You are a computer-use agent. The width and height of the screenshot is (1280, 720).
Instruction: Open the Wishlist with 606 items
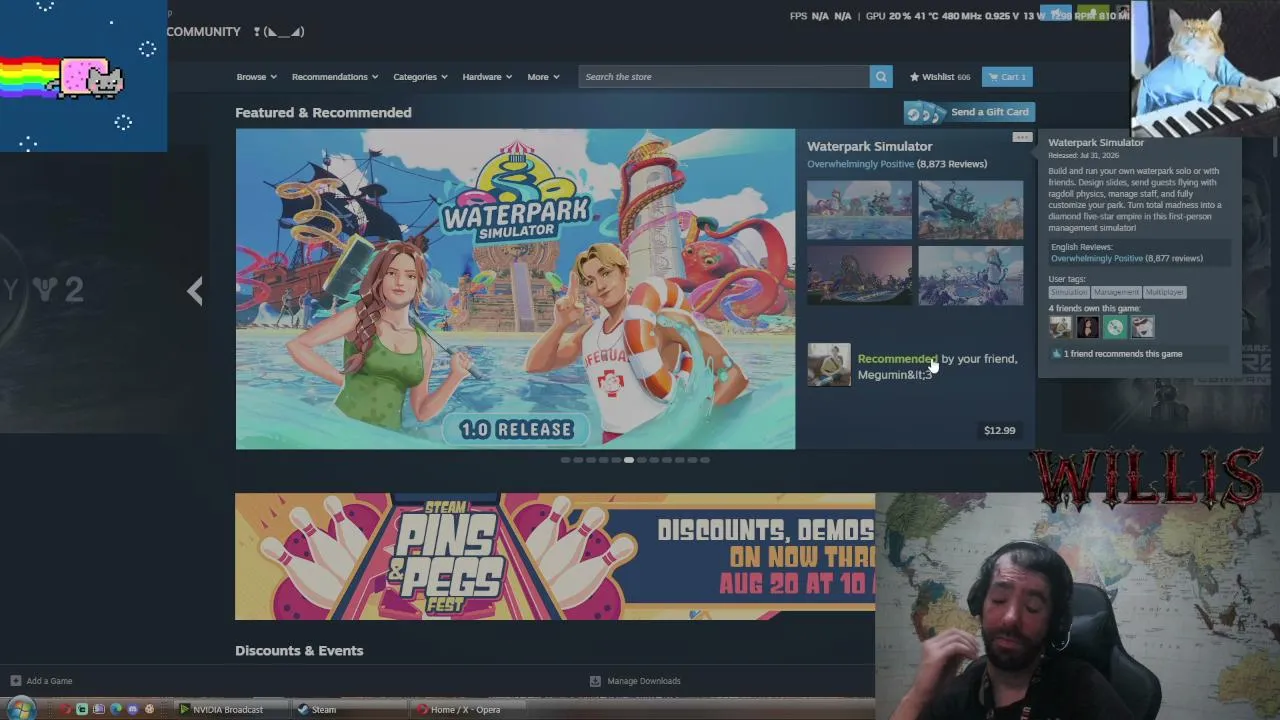[940, 77]
